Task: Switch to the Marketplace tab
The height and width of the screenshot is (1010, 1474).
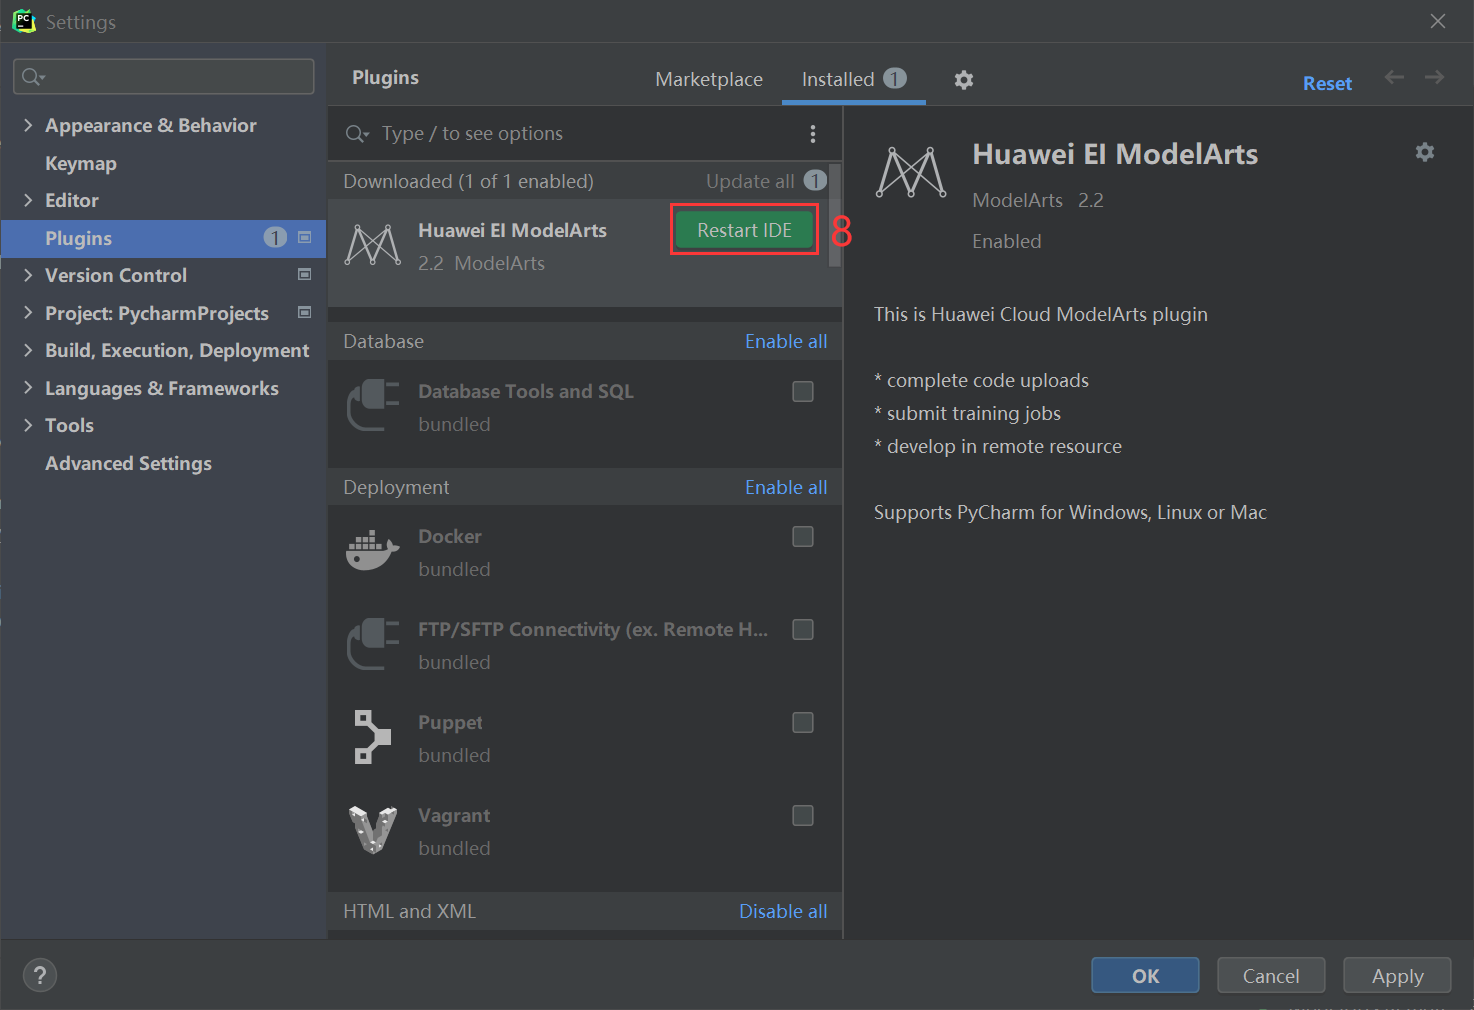Action: 709,79
